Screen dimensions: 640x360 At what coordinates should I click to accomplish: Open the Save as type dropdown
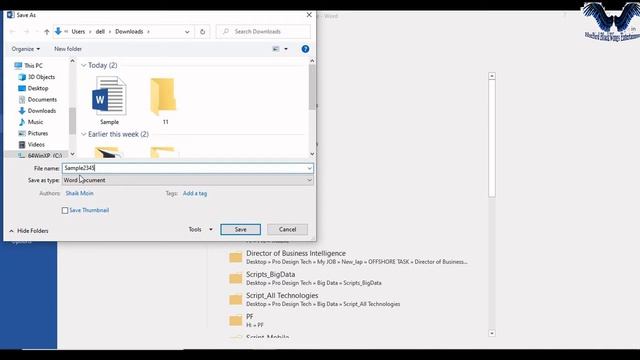point(188,180)
